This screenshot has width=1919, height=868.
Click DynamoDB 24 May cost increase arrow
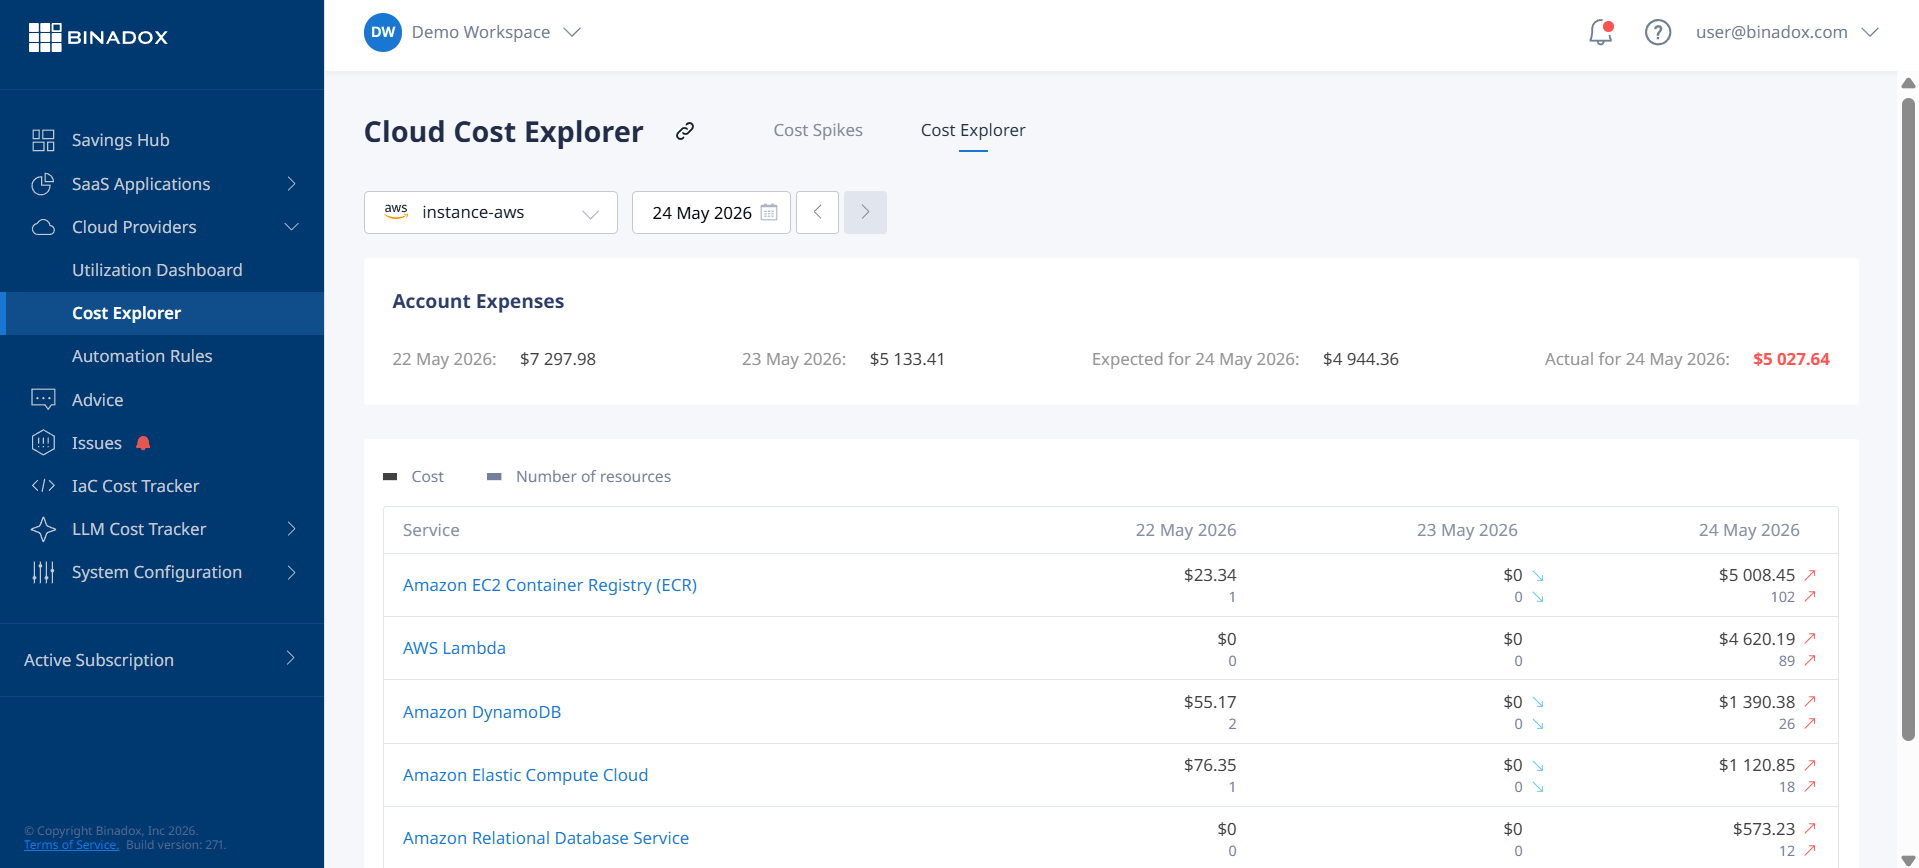[x=1810, y=702]
